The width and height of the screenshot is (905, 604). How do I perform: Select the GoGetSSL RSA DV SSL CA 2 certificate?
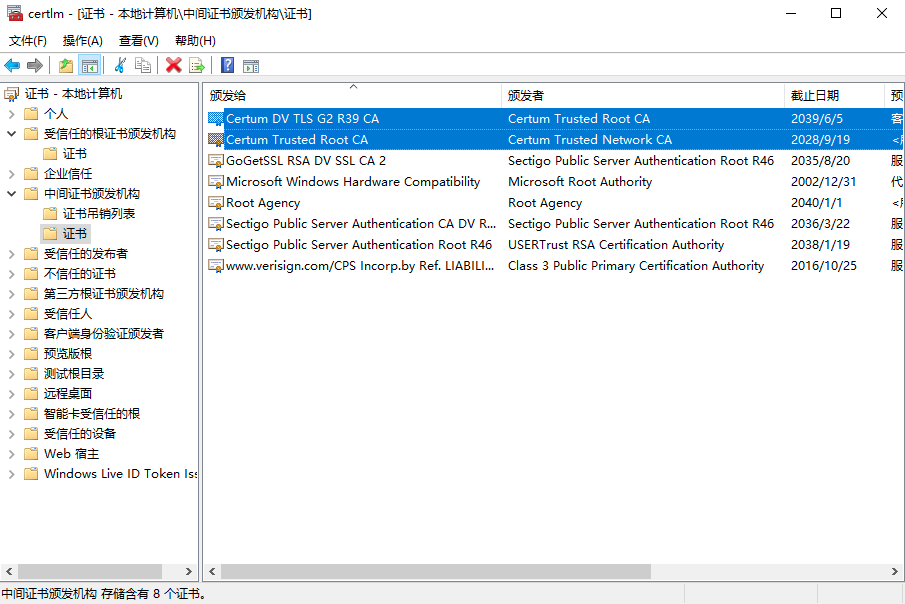coord(305,161)
